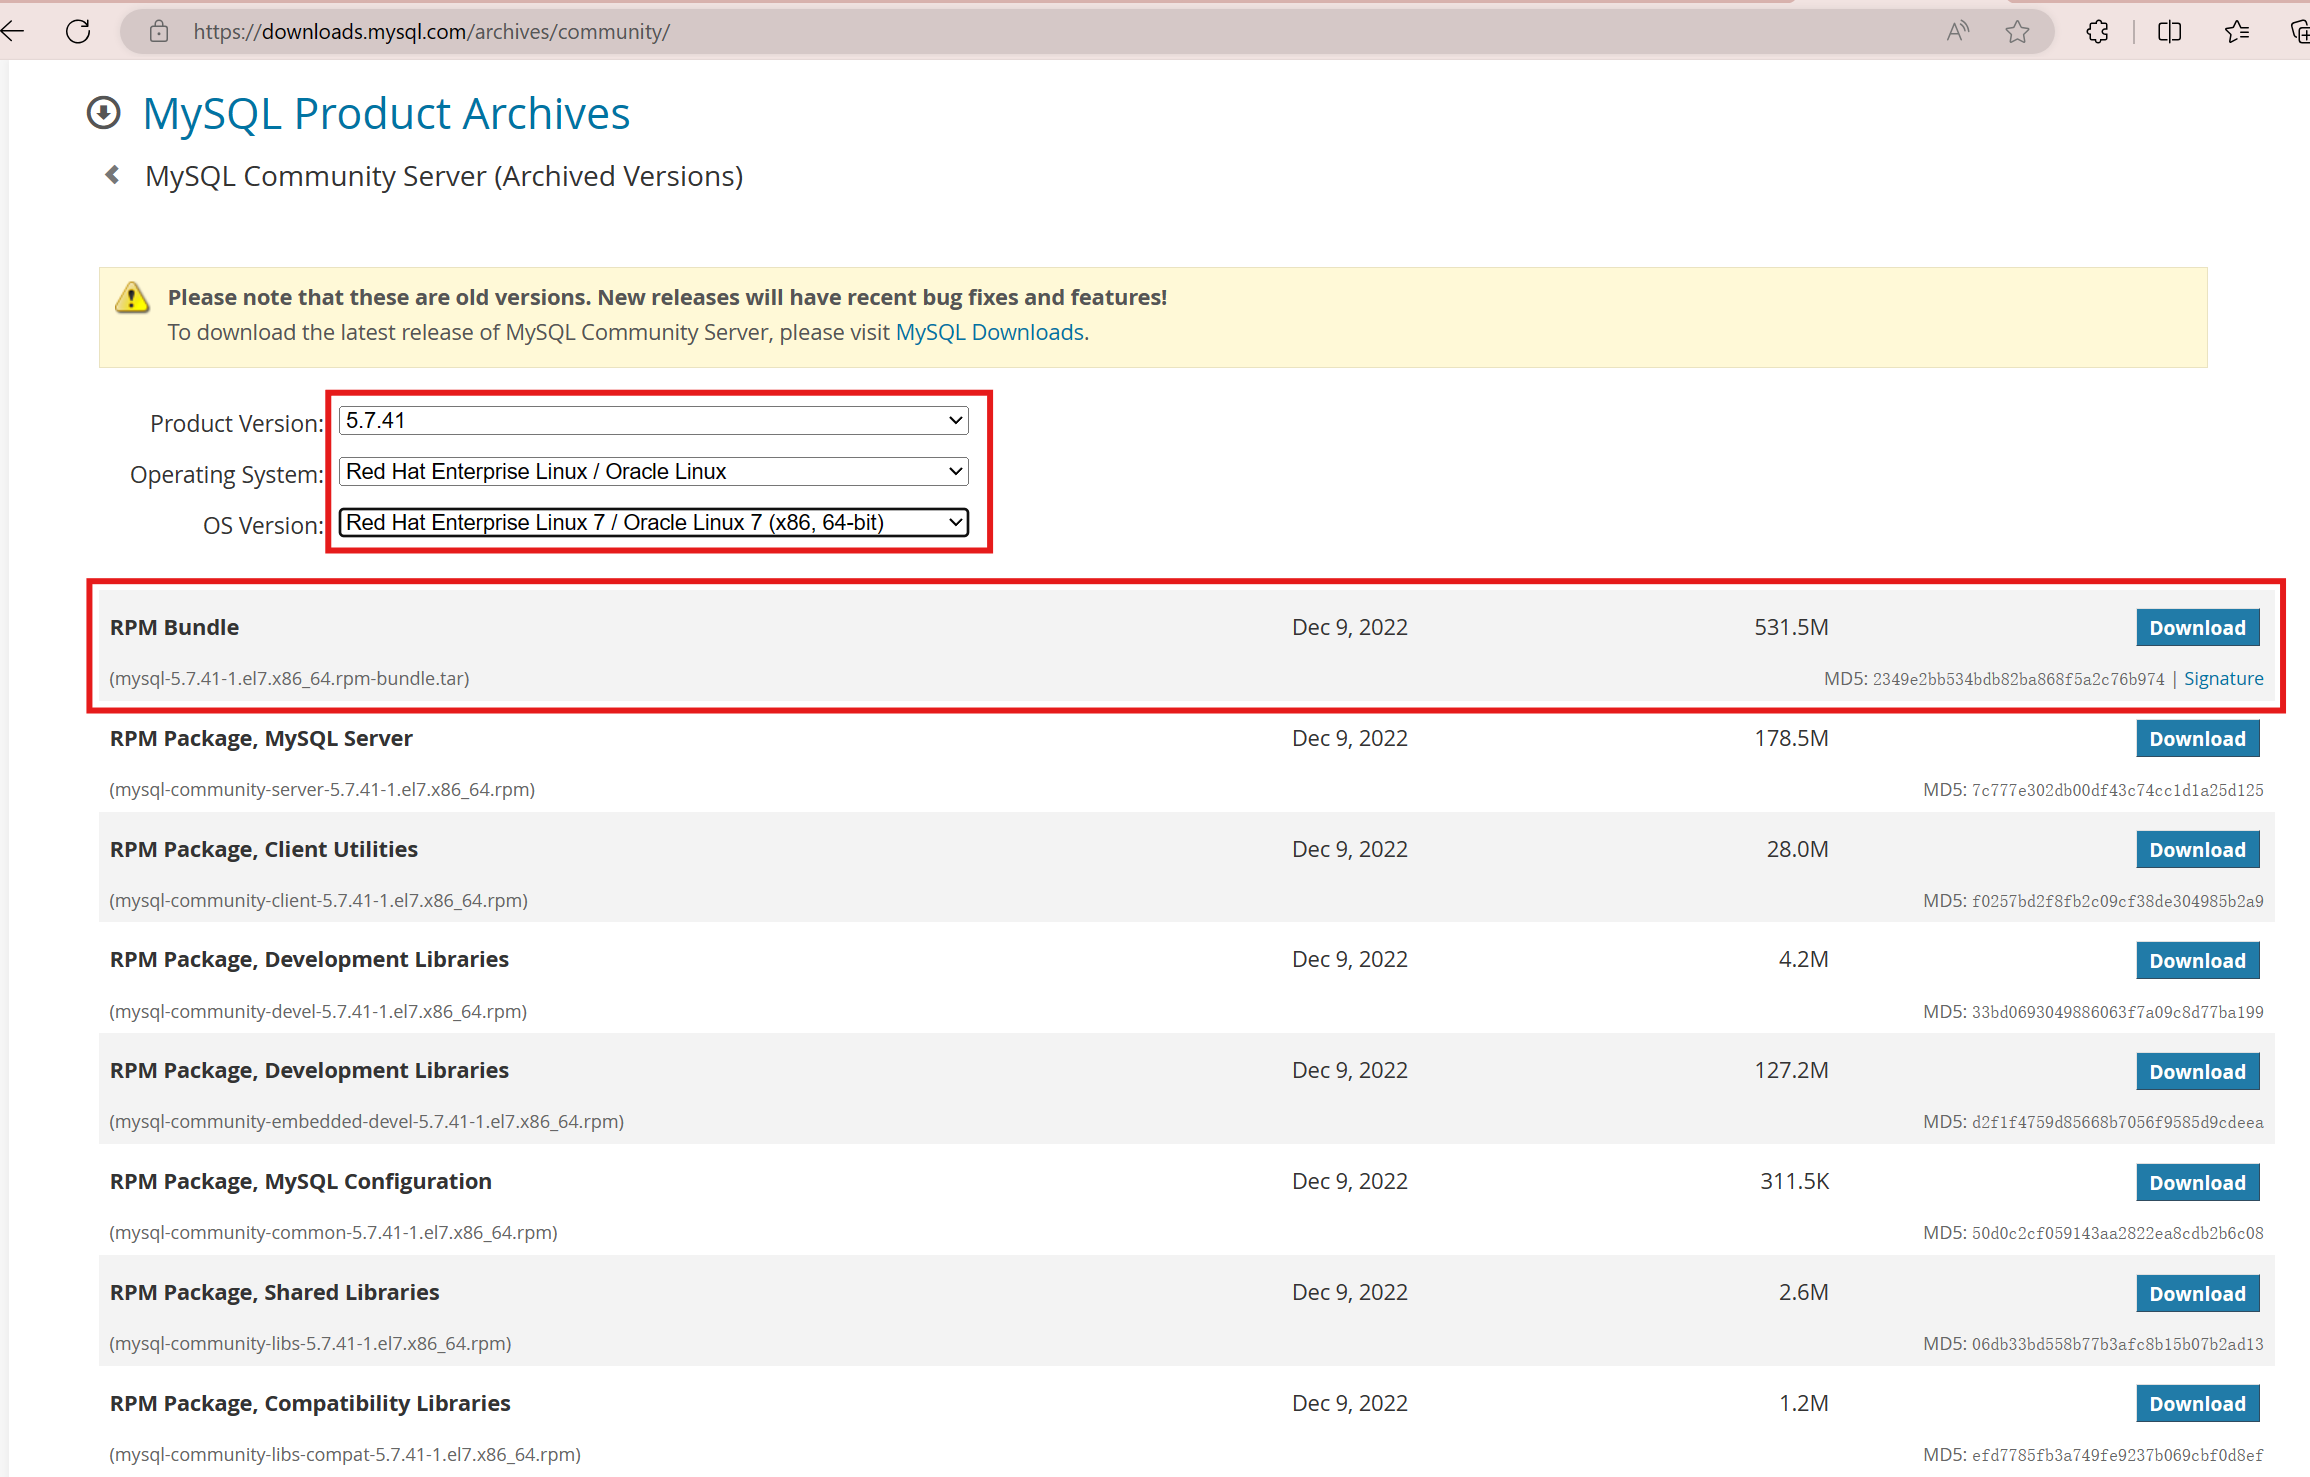Screen dimensions: 2310x1477
Task: Click the Signature link for RPM Bundle
Action: tap(2223, 679)
